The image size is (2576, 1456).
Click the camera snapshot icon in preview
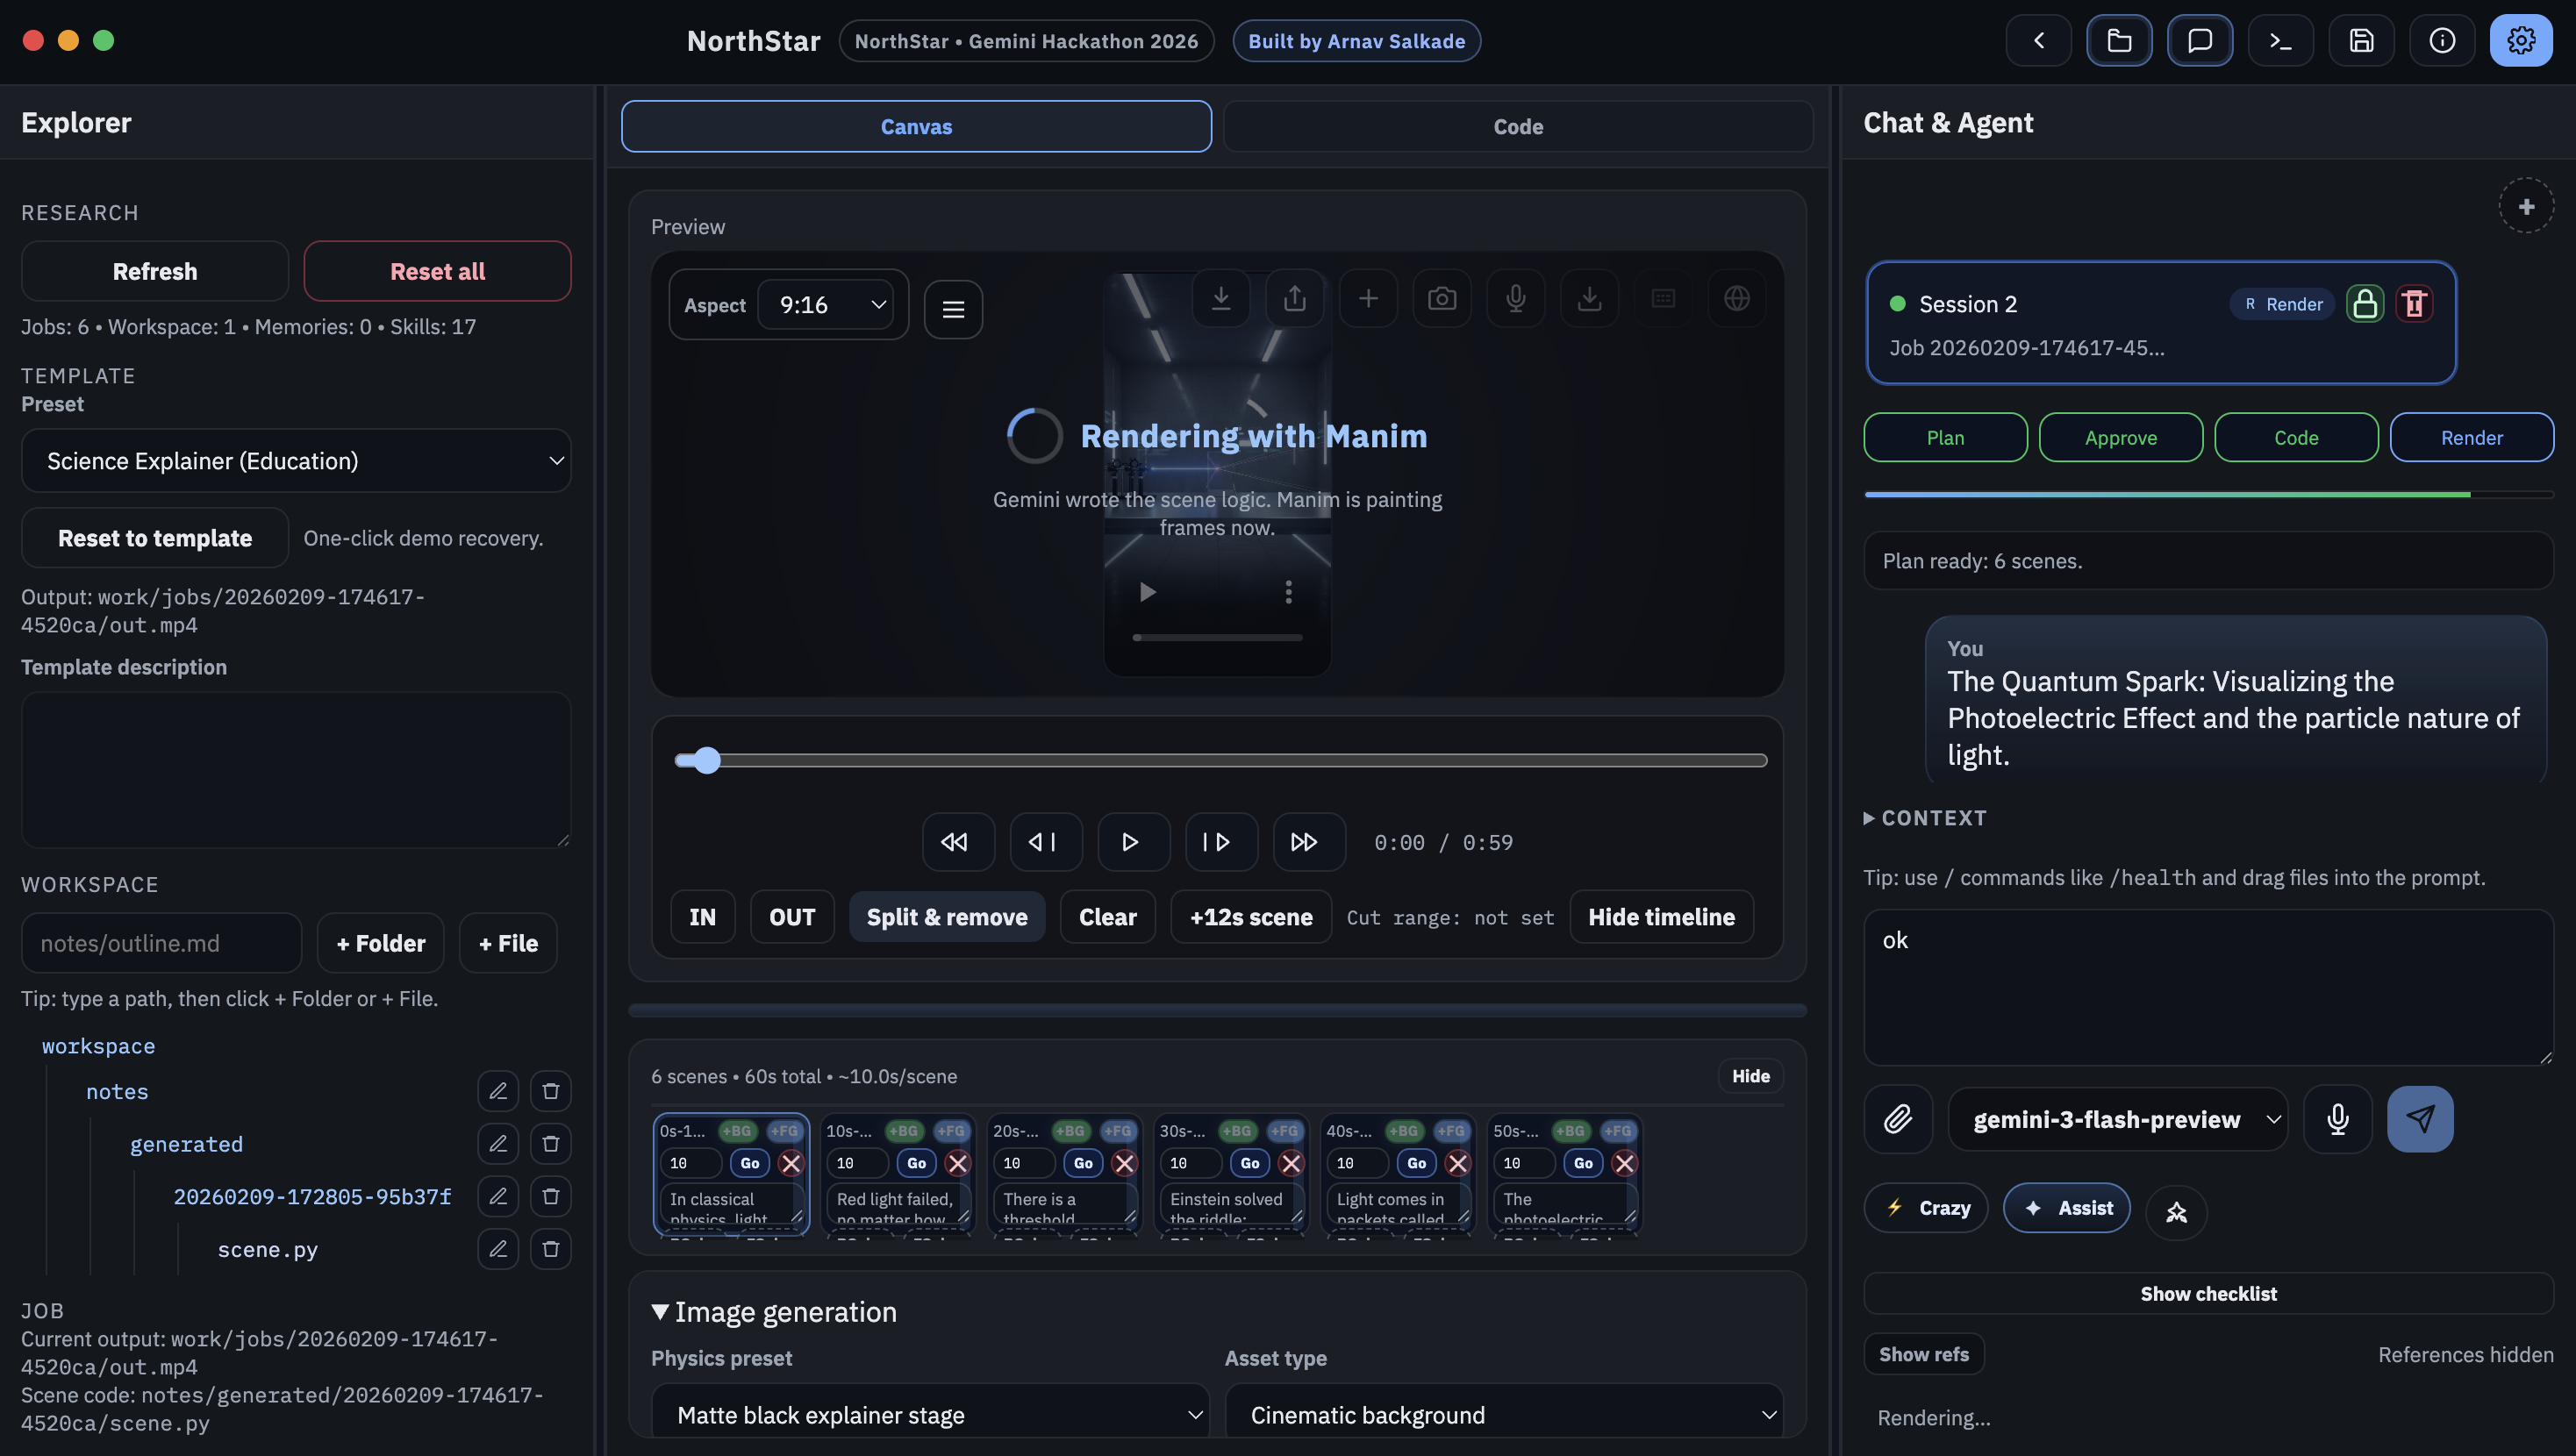[1441, 298]
